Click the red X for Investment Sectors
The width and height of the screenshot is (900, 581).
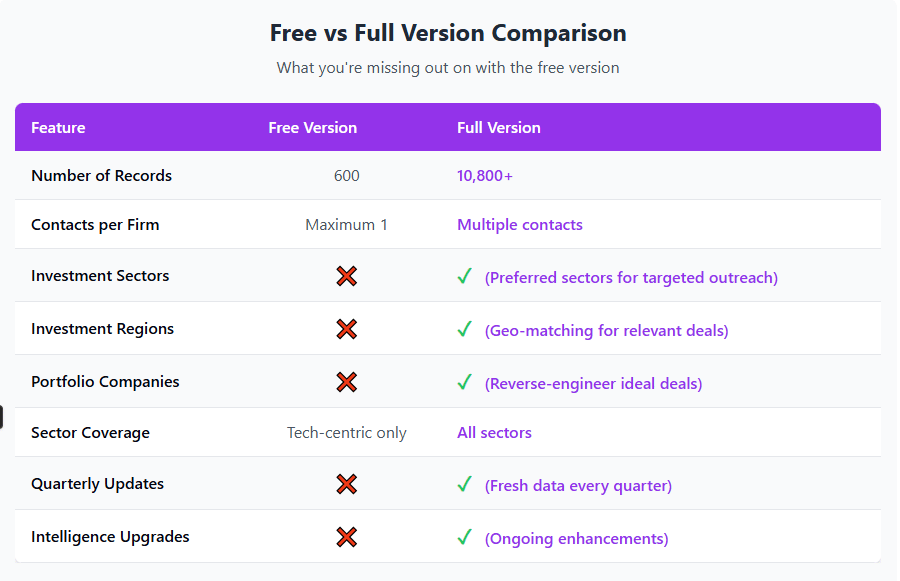click(x=347, y=276)
